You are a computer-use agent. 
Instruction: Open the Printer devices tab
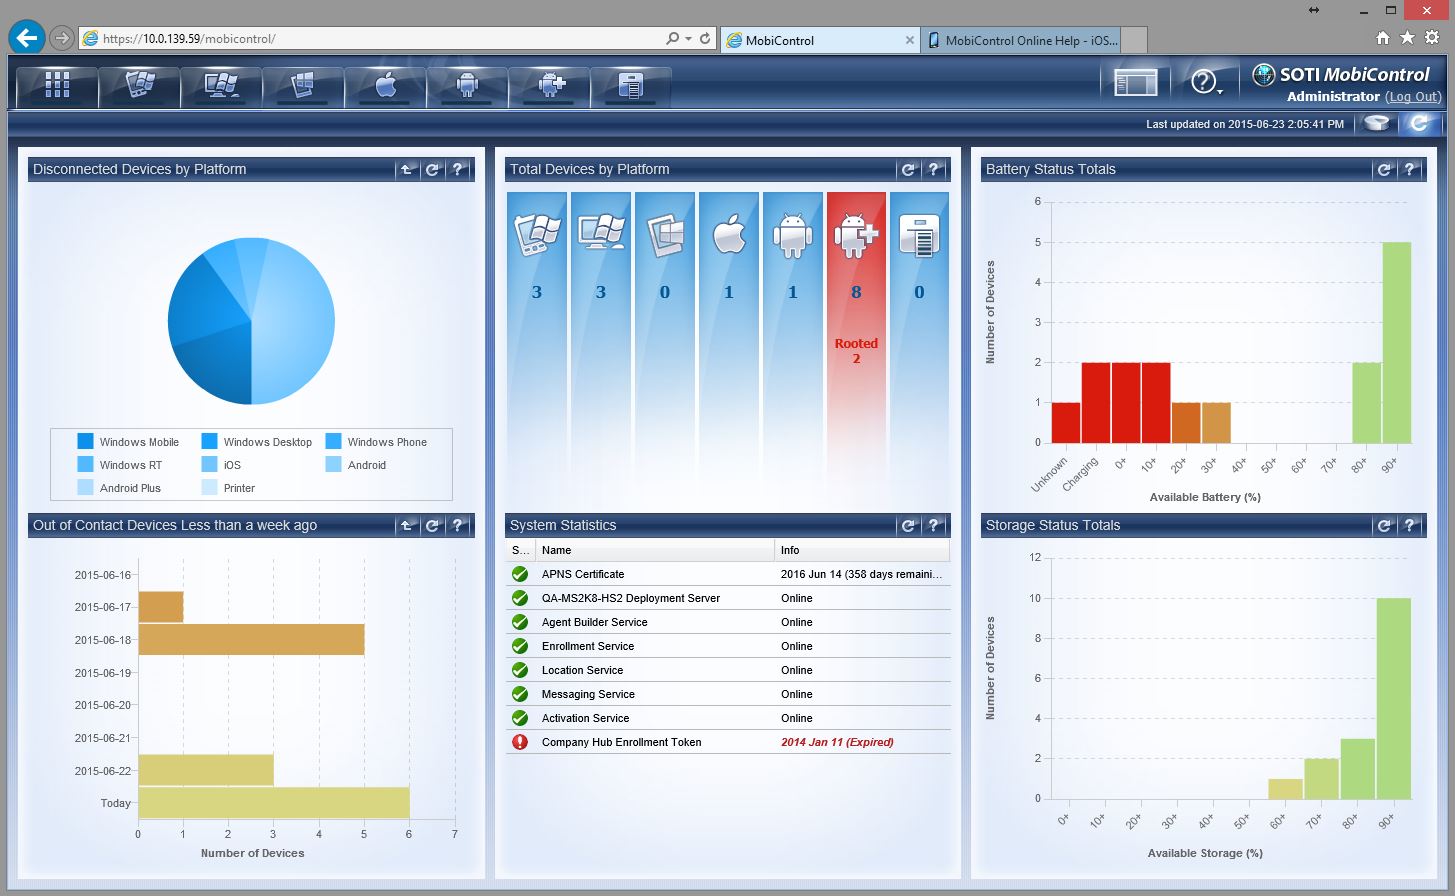[631, 87]
